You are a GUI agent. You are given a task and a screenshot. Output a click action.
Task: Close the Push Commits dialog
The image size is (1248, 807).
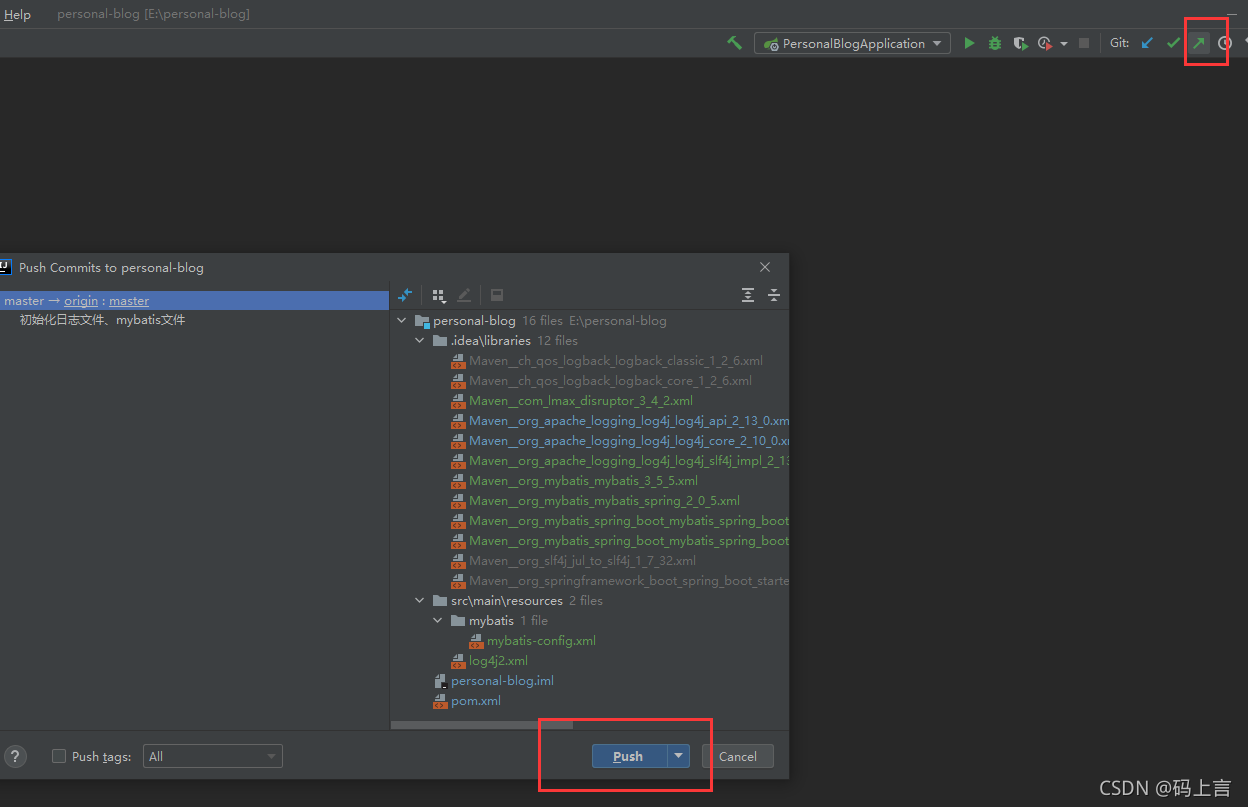click(x=765, y=267)
